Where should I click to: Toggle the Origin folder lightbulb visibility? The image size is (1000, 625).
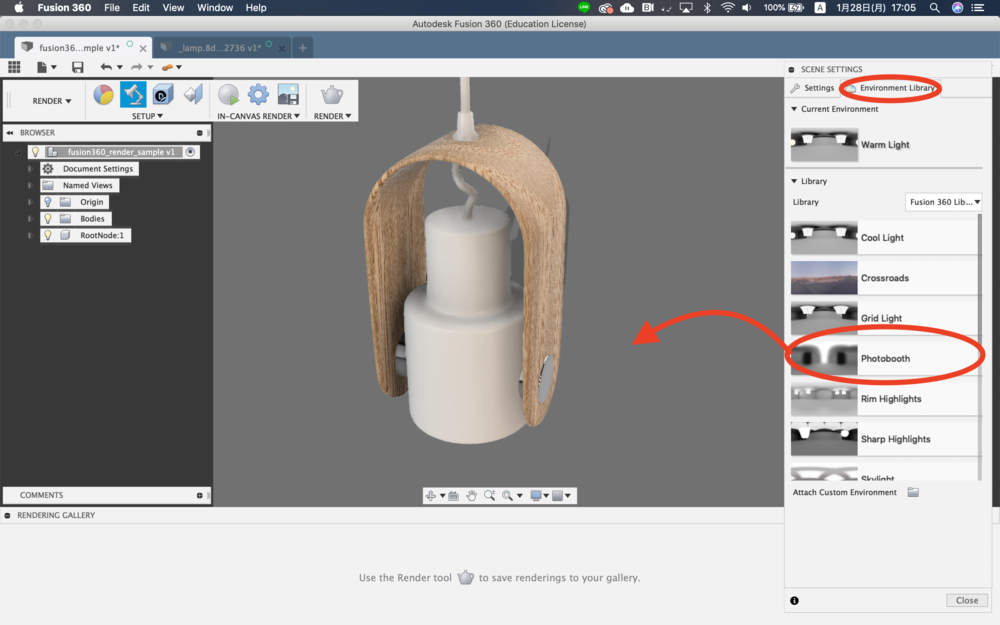47,202
